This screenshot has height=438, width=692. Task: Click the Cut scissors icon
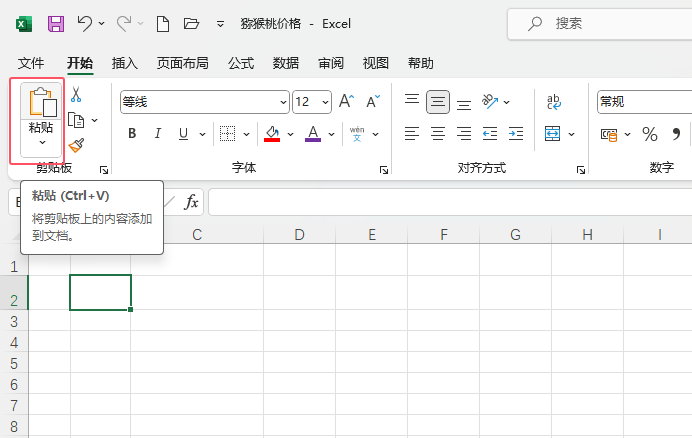76,94
